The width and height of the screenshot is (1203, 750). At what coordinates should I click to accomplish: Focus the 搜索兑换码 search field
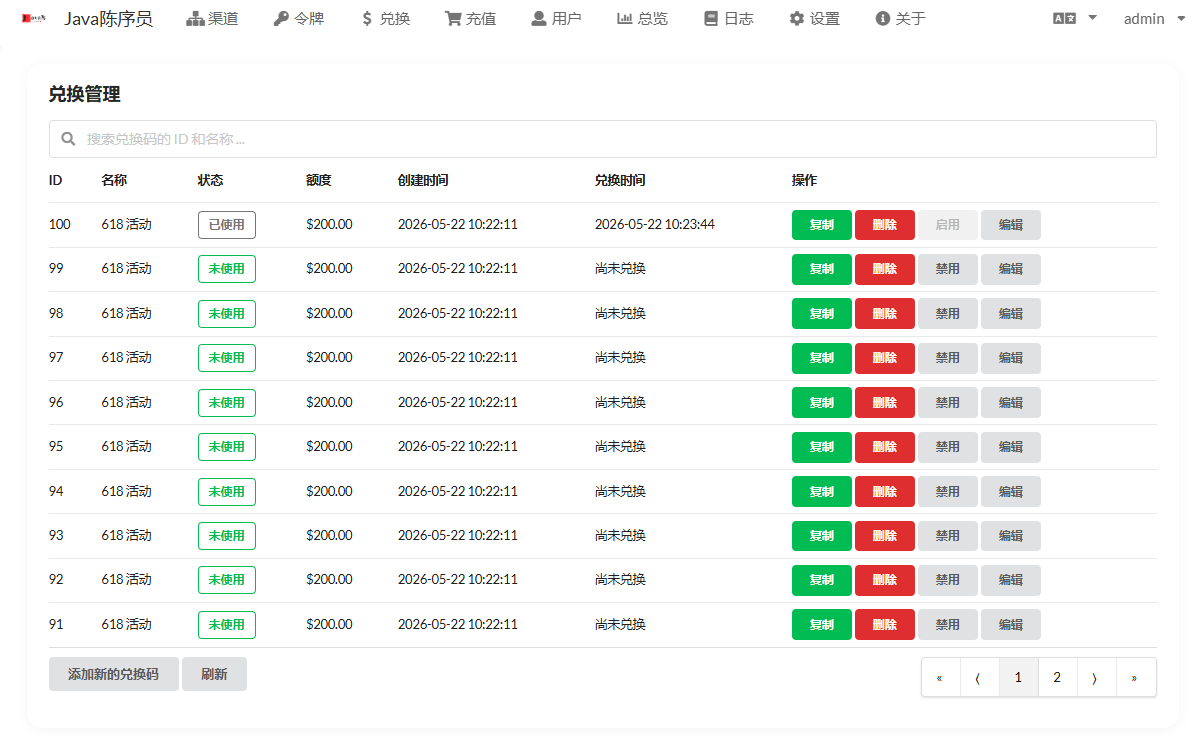point(603,139)
